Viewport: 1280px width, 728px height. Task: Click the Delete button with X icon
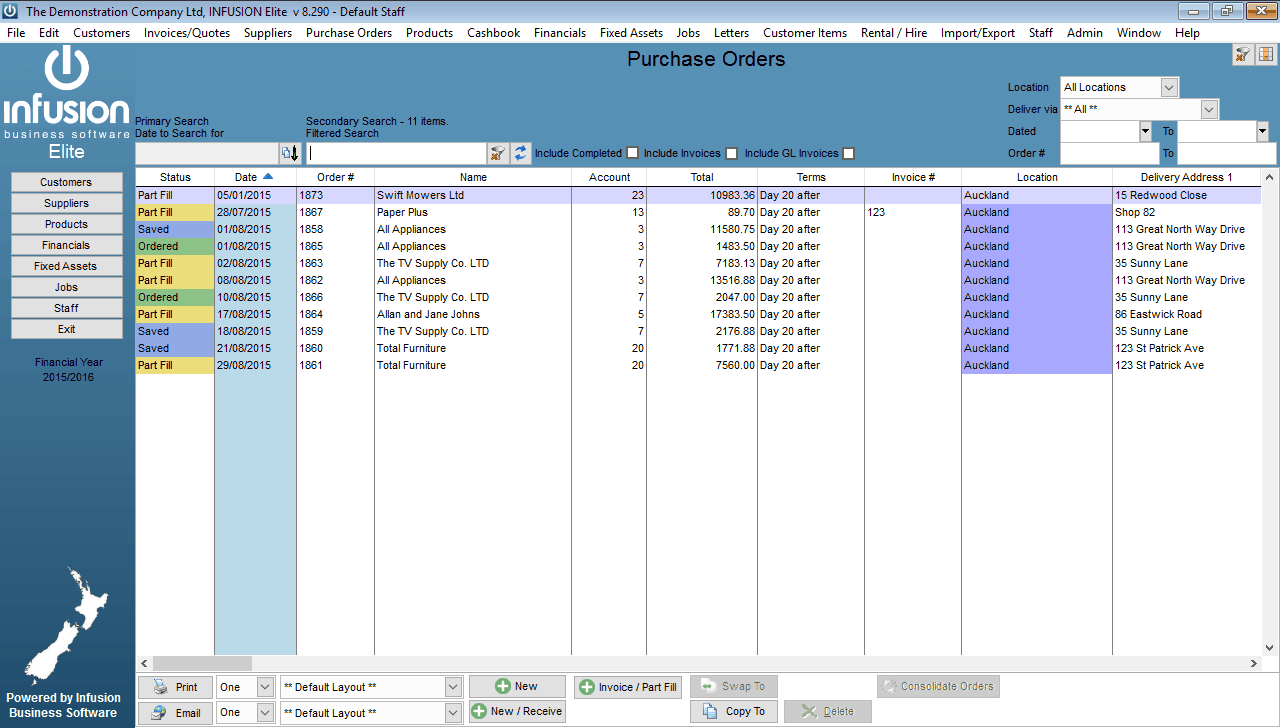828,711
